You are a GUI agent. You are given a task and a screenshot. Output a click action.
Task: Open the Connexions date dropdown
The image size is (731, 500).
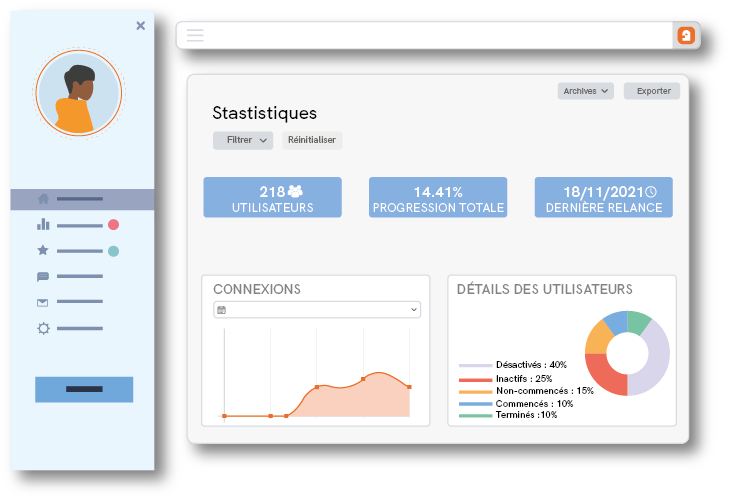point(317,310)
